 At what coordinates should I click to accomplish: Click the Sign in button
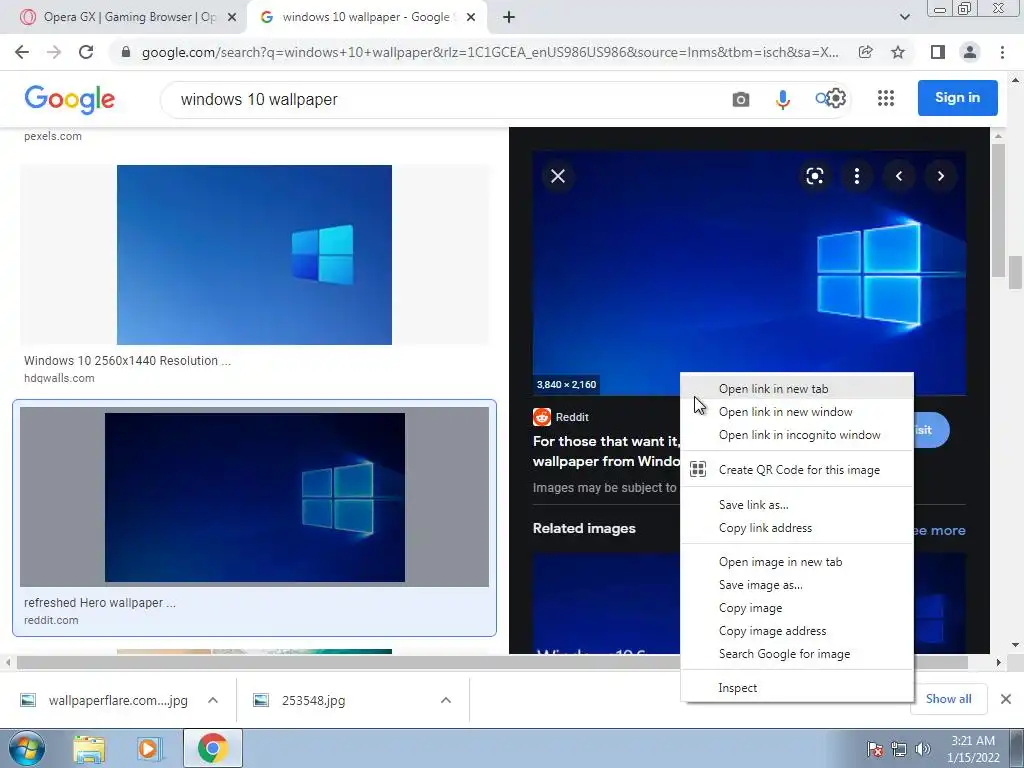(957, 97)
